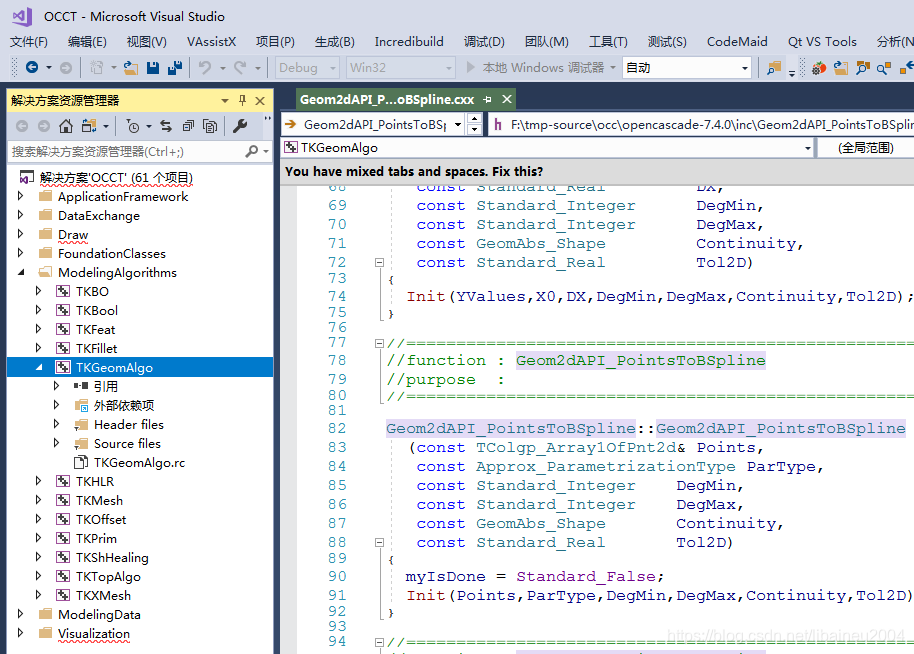Open the 调试(D) menu

[484, 42]
